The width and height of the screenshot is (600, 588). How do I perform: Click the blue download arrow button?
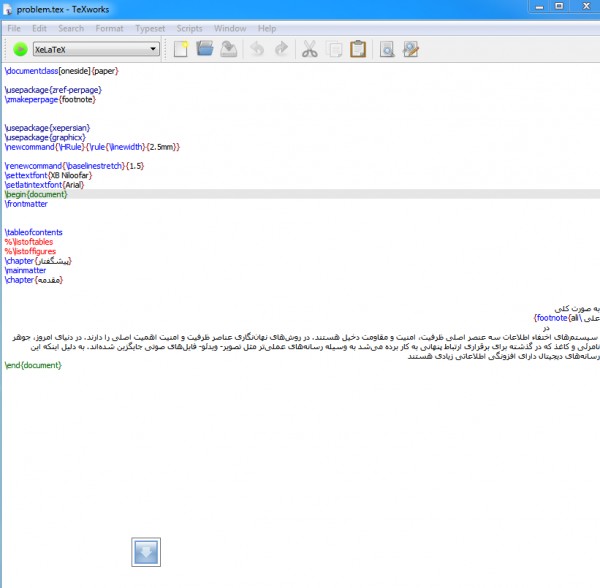point(146,552)
